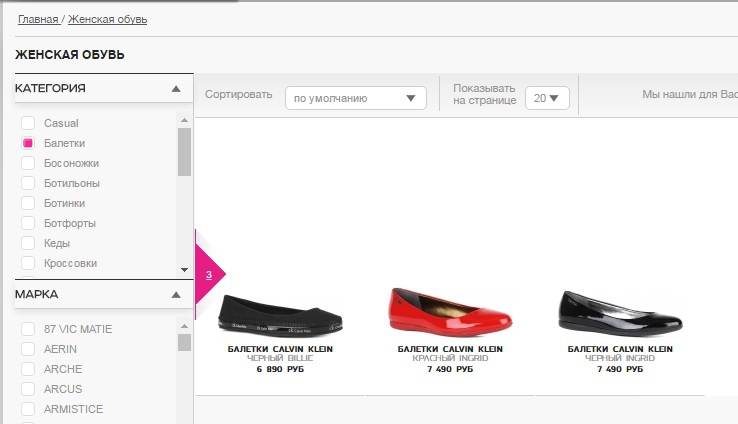The width and height of the screenshot is (738, 424).
Task: Check the ARCHE brand checkbox
Action: coord(28,369)
